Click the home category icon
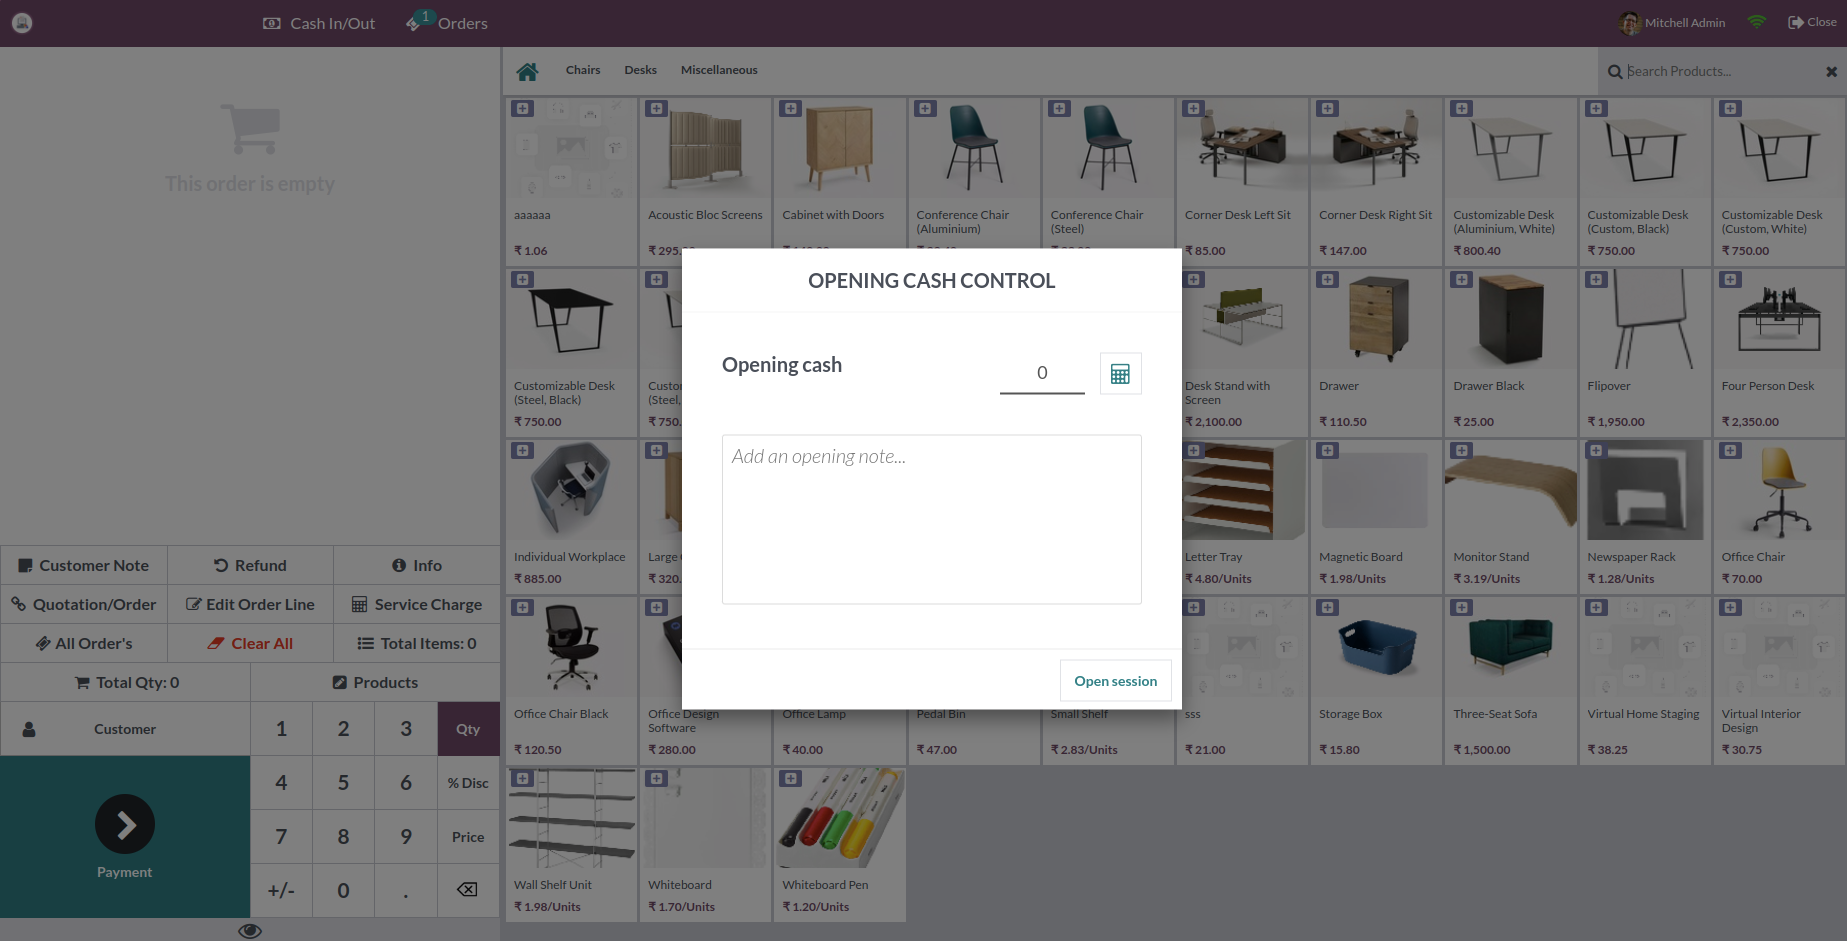 point(528,70)
